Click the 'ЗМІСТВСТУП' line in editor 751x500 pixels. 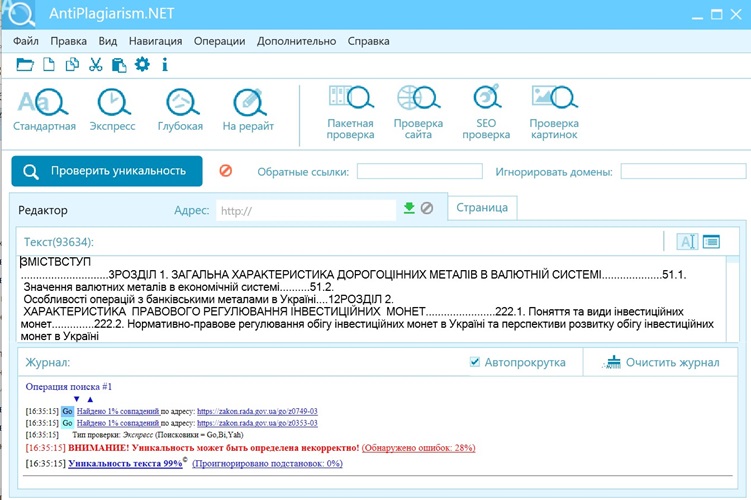click(55, 261)
